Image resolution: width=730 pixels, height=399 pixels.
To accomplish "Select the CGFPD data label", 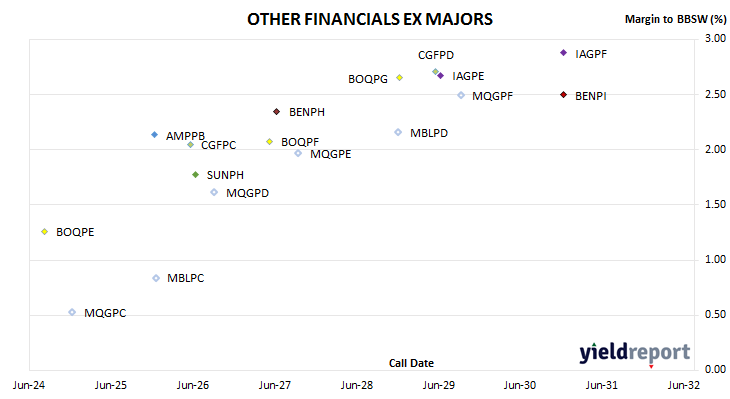I will [x=436, y=55].
